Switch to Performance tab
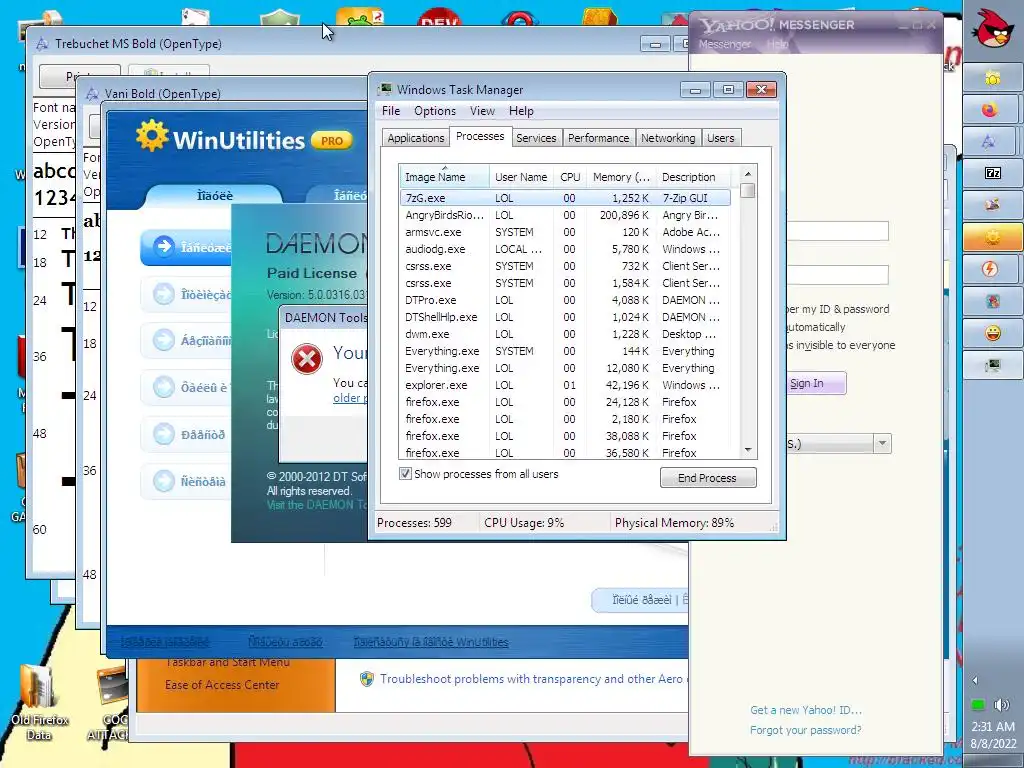1024x768 pixels. click(598, 138)
